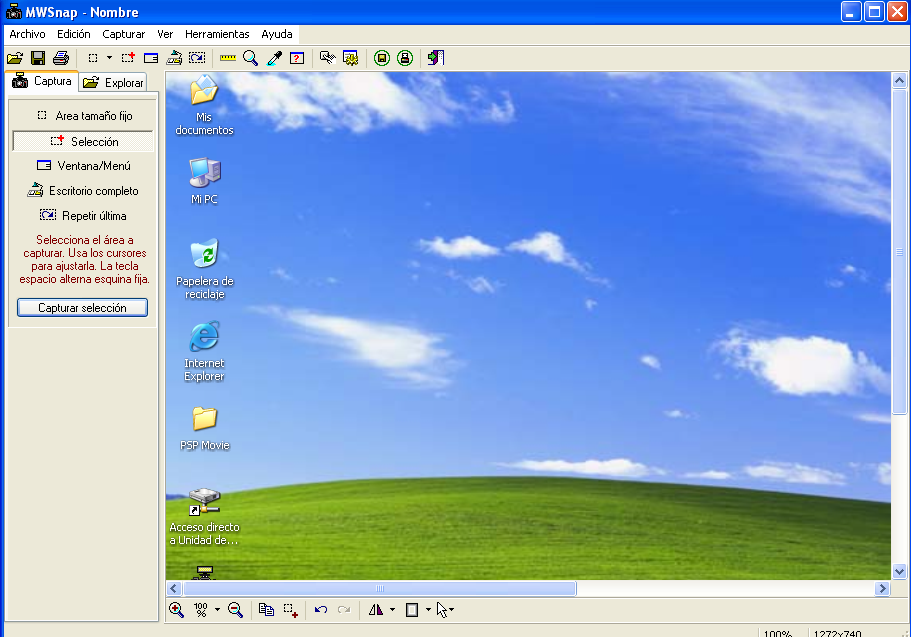Choose Escritorio completo in the side panel
The width and height of the screenshot is (911, 637).
(84, 191)
